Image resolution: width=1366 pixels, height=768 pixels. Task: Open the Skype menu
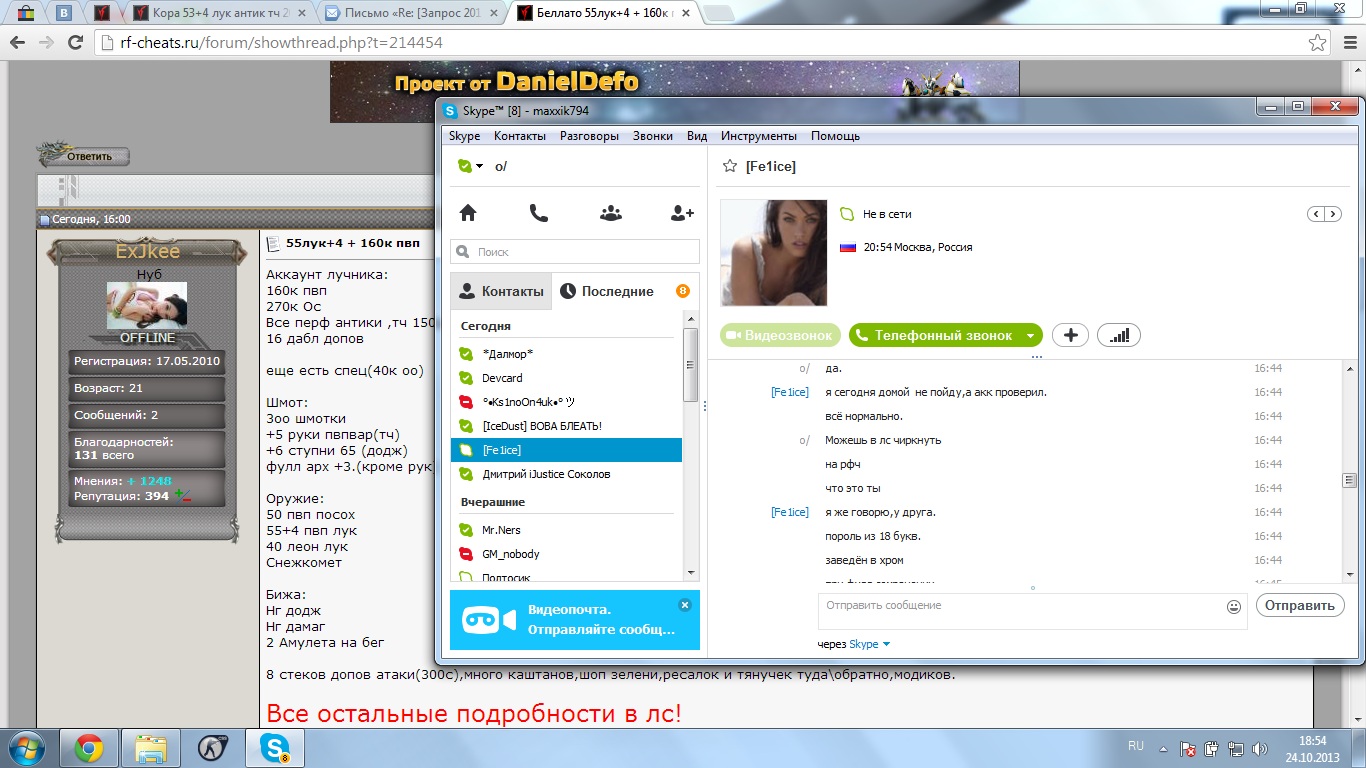(x=464, y=136)
